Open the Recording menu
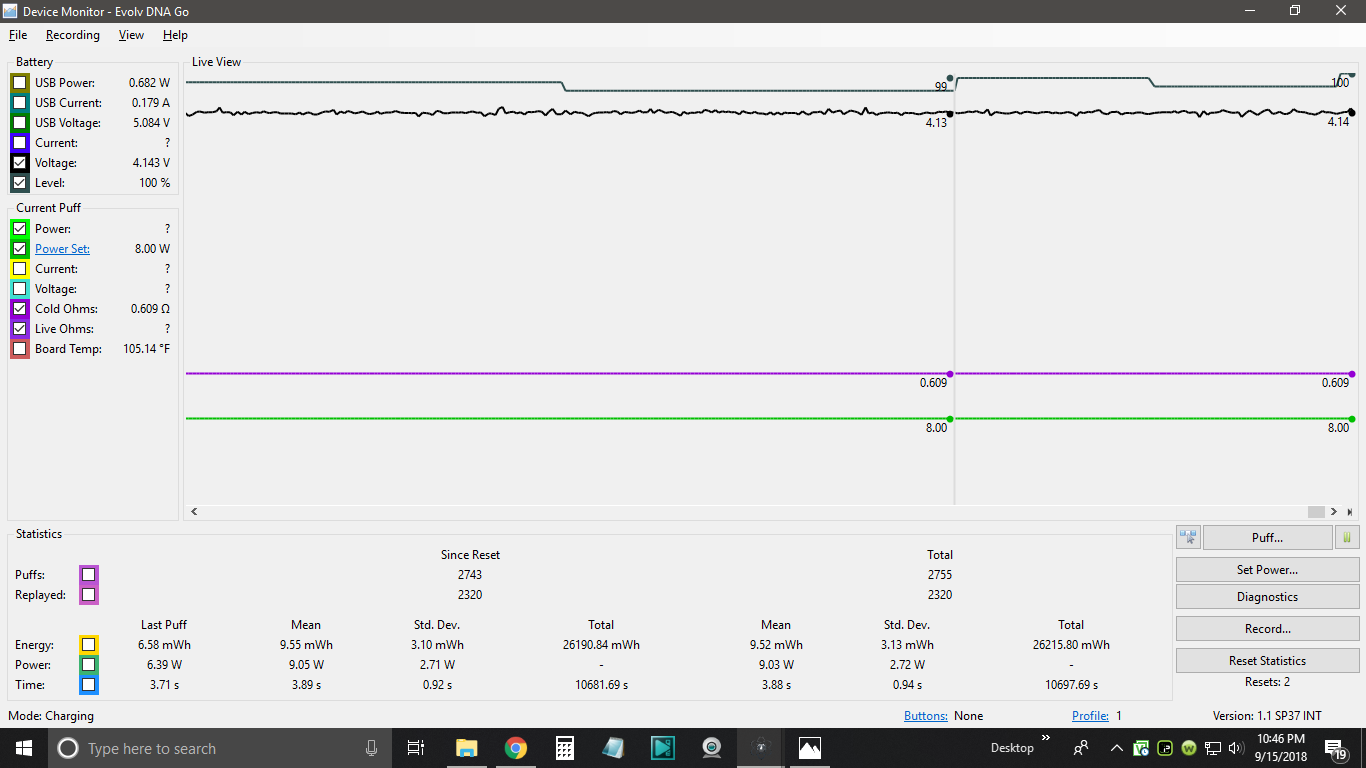 pyautogui.click(x=73, y=35)
